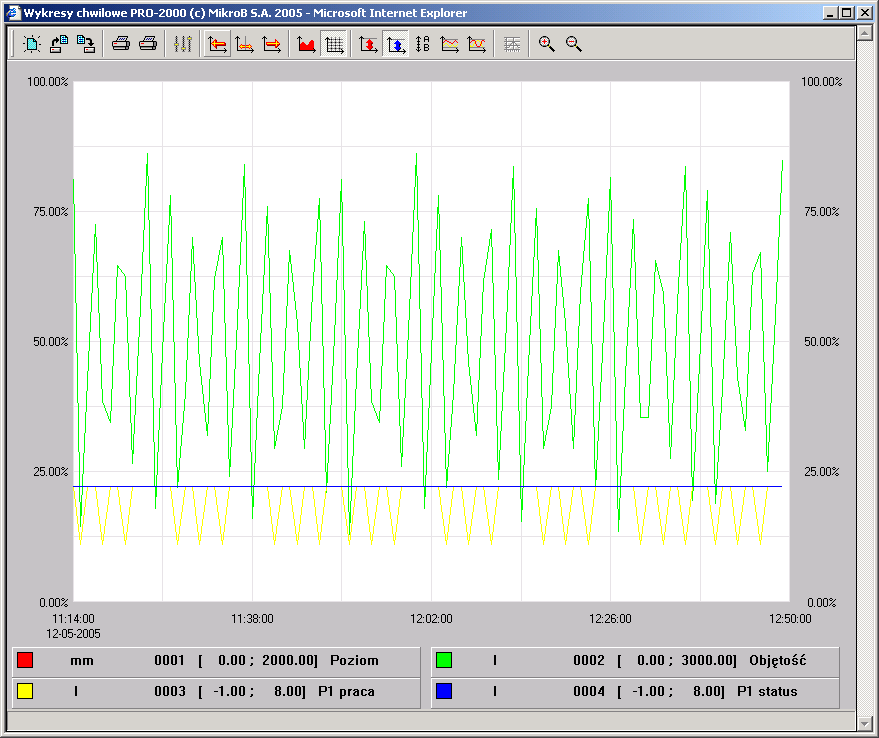The height and width of the screenshot is (738, 879).
Task: Maximize the Internet Explorer window
Action: click(846, 12)
